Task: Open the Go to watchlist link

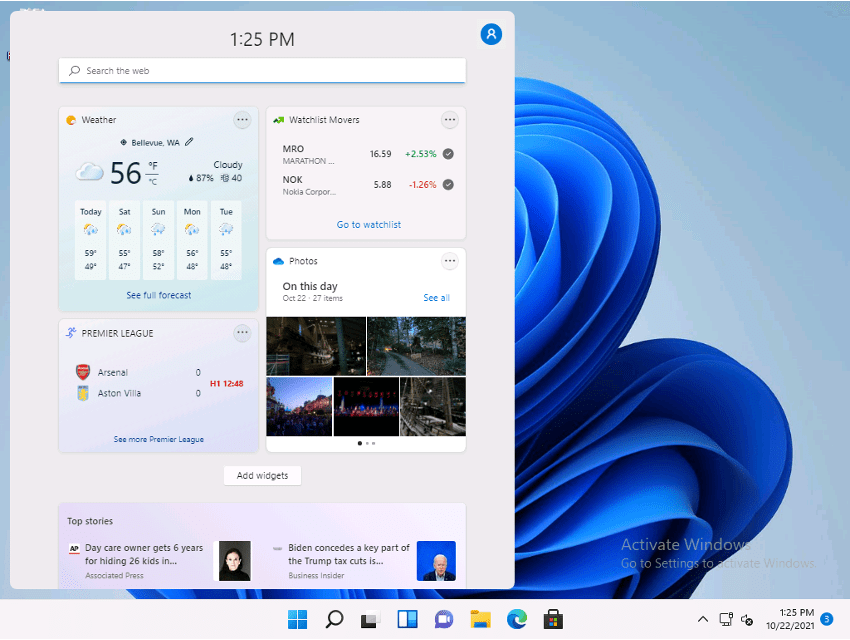Action: (368, 225)
